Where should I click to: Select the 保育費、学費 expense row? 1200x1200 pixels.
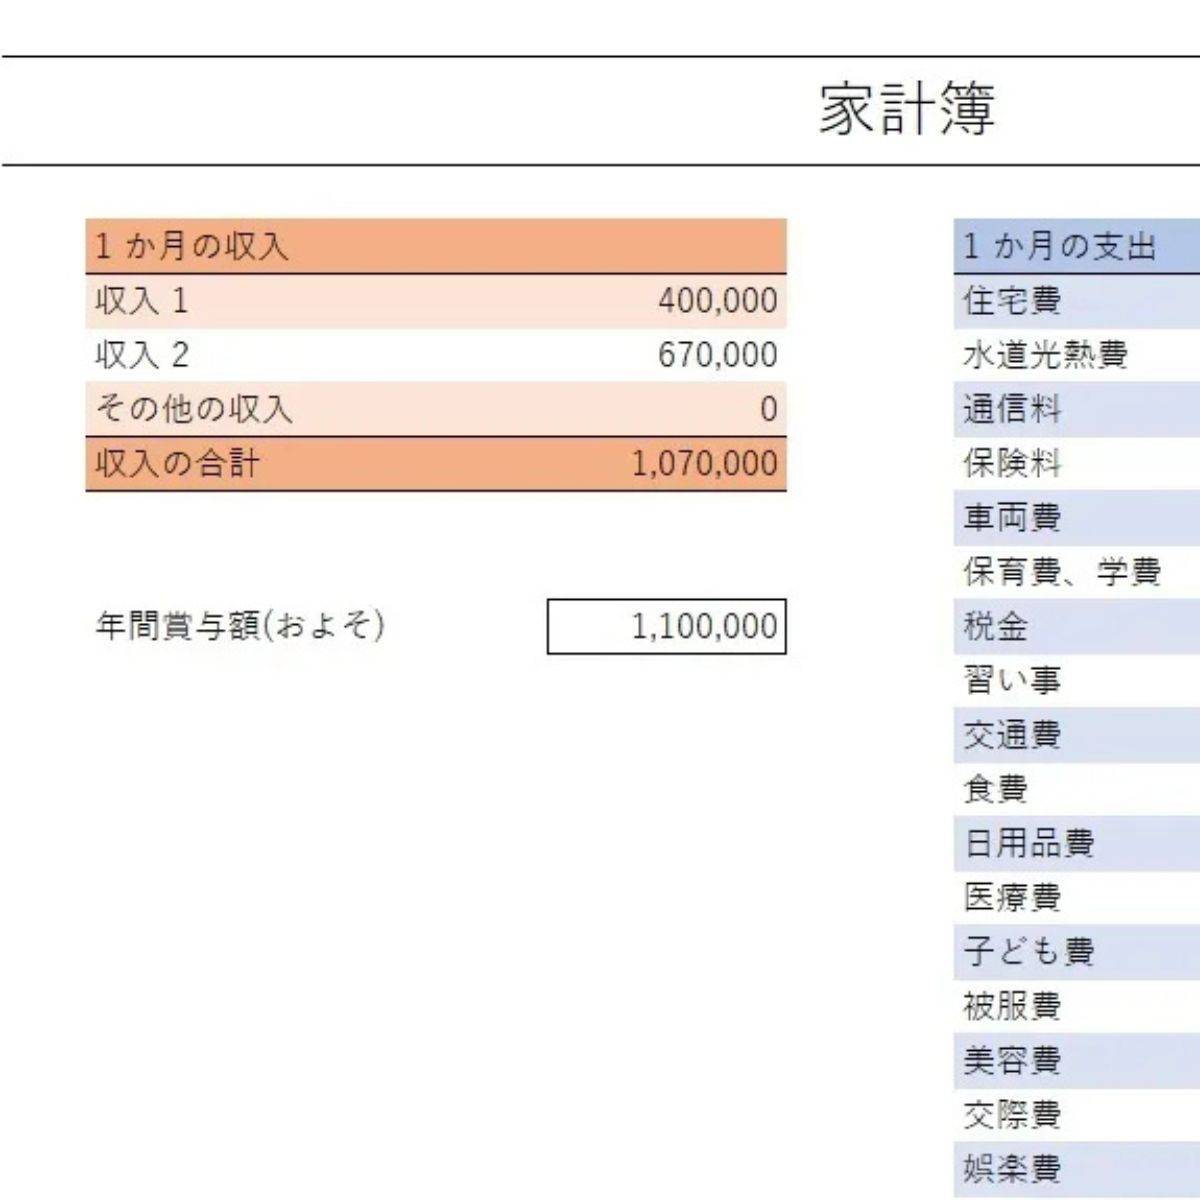tap(1077, 572)
